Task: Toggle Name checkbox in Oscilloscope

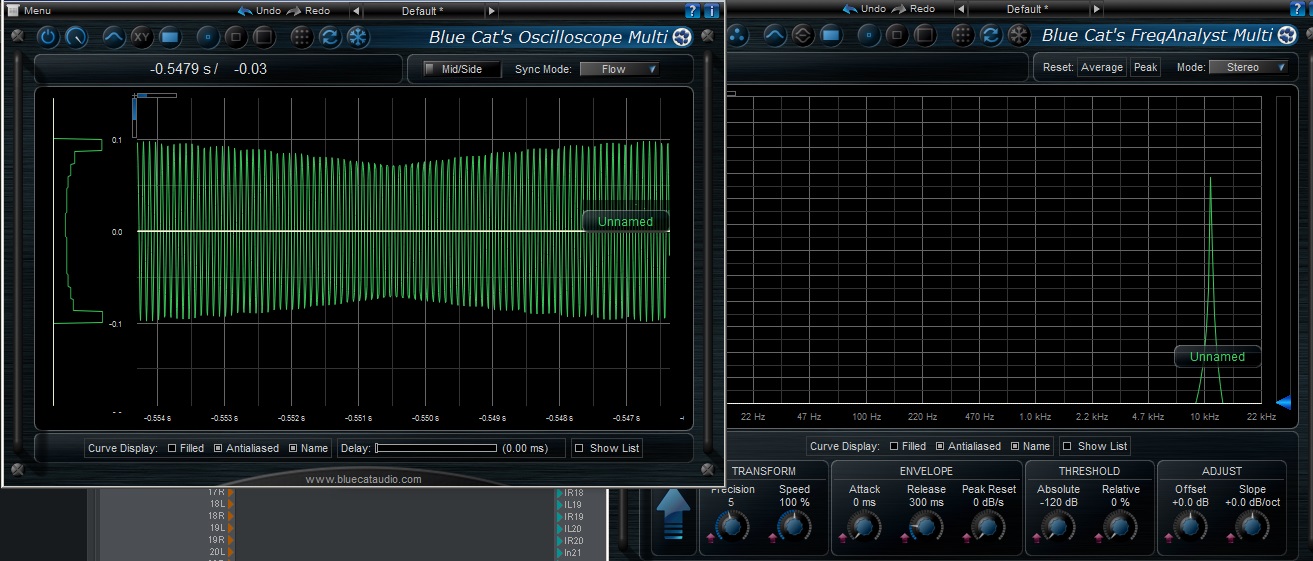Action: [293, 448]
